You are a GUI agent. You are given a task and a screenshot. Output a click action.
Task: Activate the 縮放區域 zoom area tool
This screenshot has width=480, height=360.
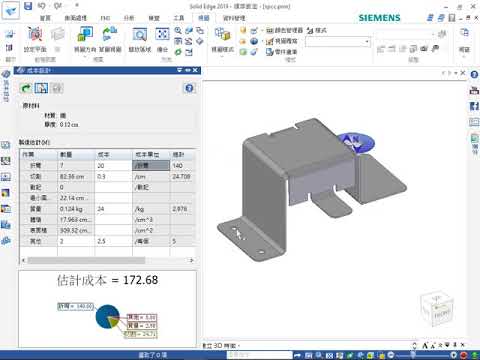tap(140, 39)
